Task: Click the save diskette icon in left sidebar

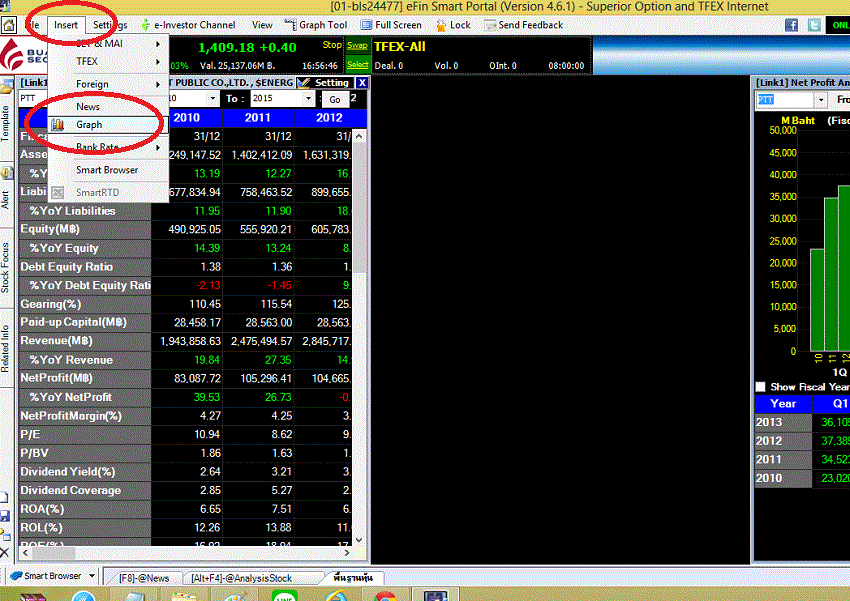Action: point(5,516)
